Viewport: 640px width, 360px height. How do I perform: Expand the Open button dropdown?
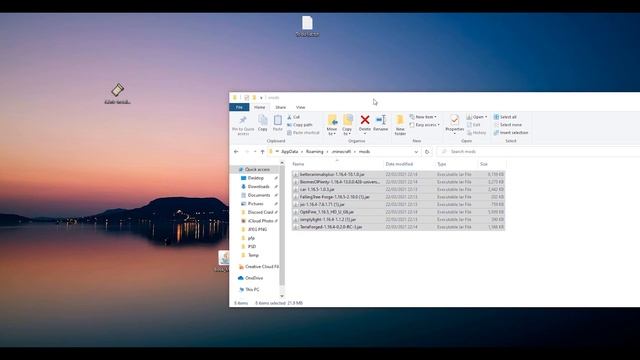point(486,117)
